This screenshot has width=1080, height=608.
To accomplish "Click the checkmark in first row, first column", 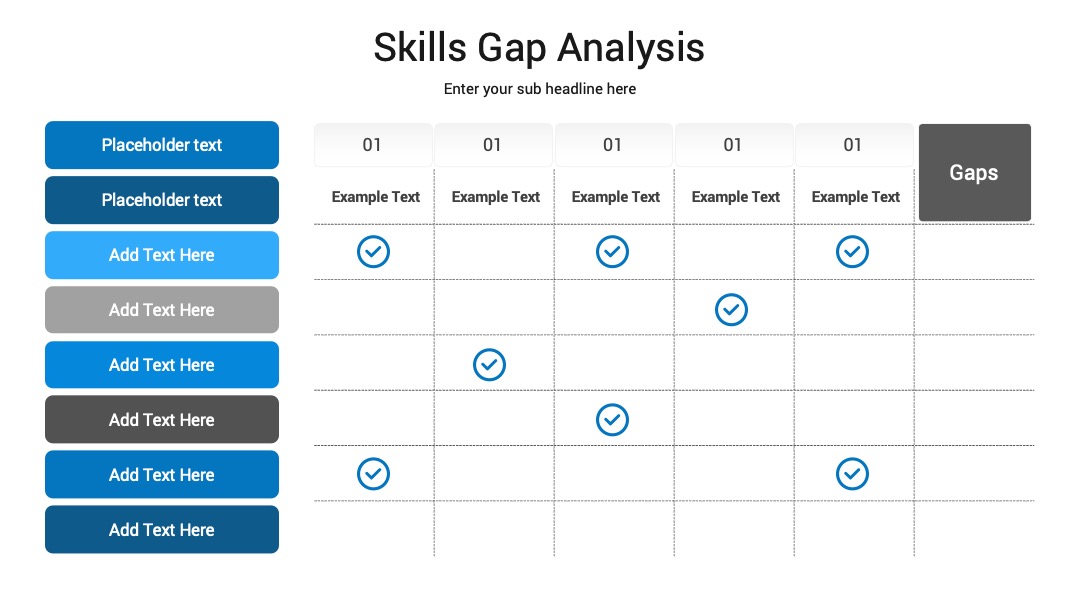I will click(373, 252).
